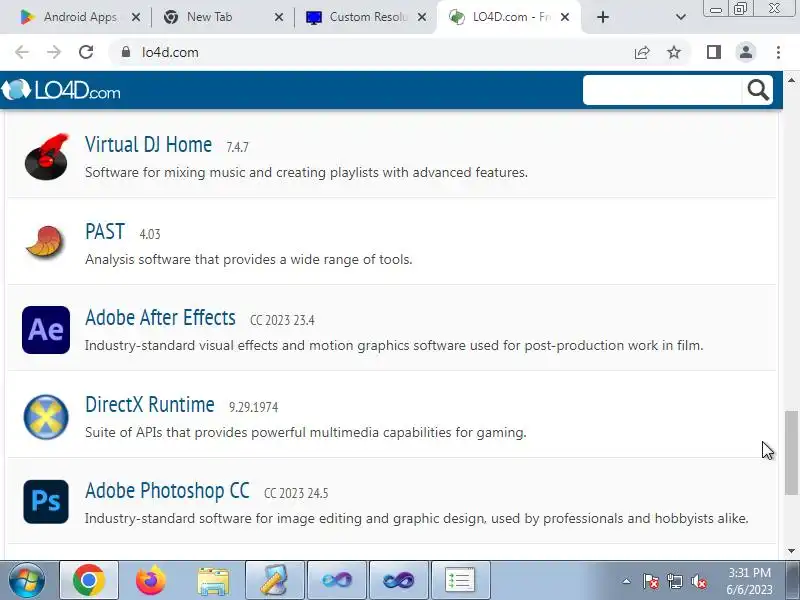This screenshot has height=600, width=800.
Task: Click the site lock icon
Action: coord(126,52)
